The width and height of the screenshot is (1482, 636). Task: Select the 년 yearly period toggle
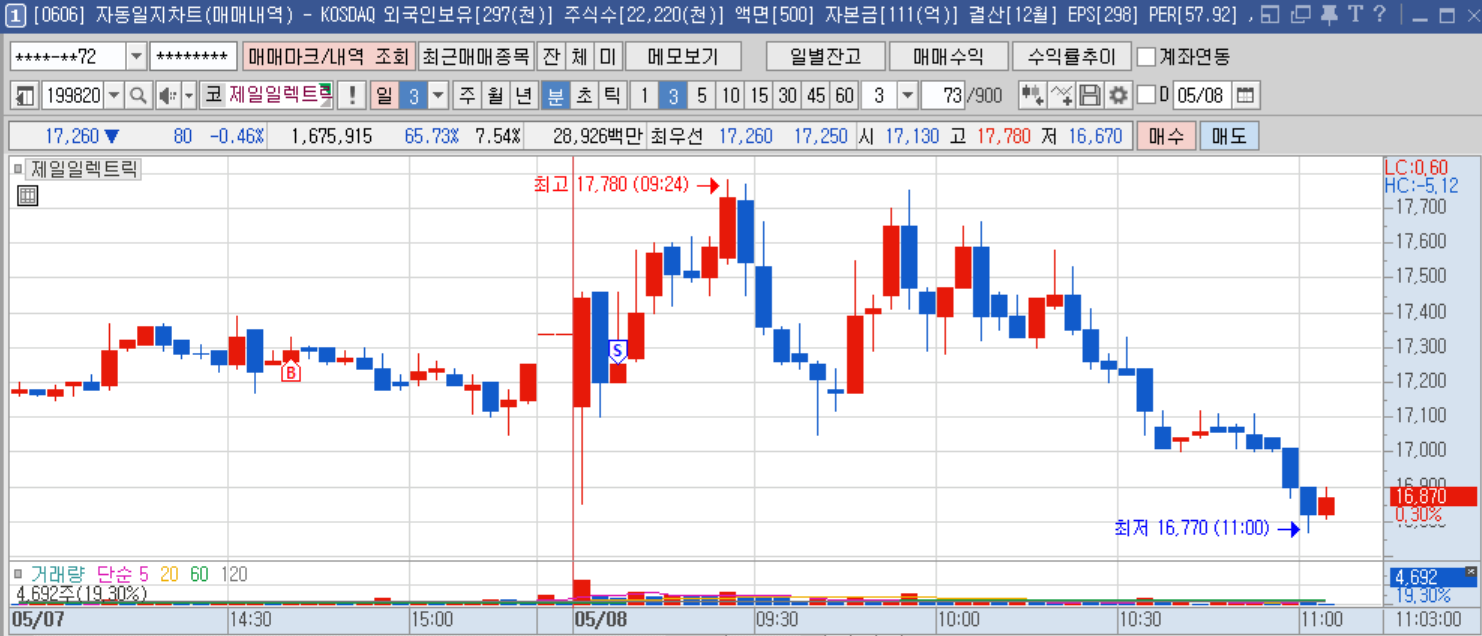[523, 96]
